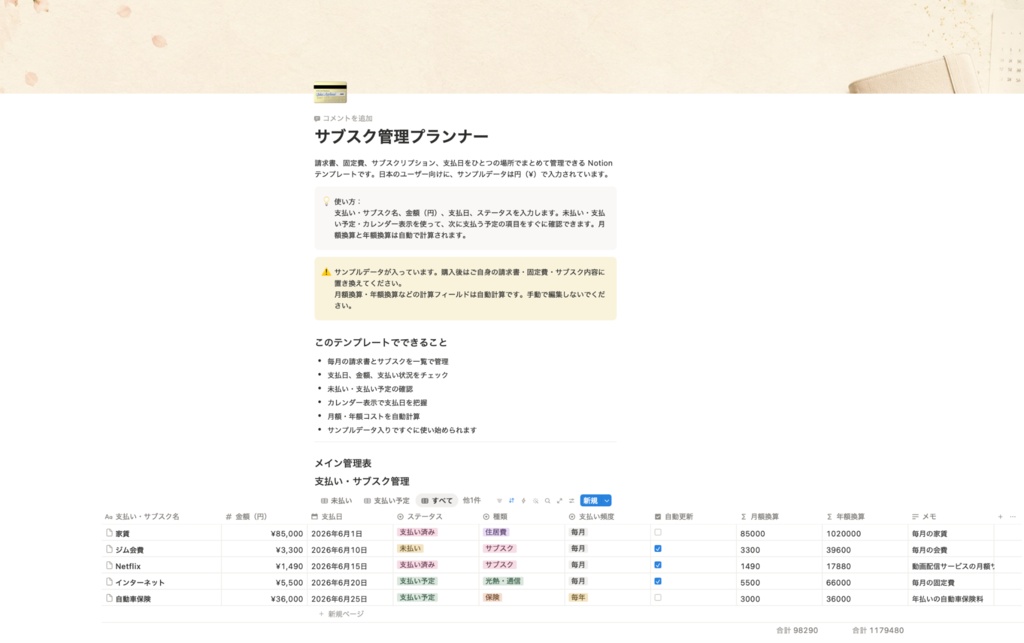
Task: Open dropdown arrow on 新規 button
Action: (607, 501)
